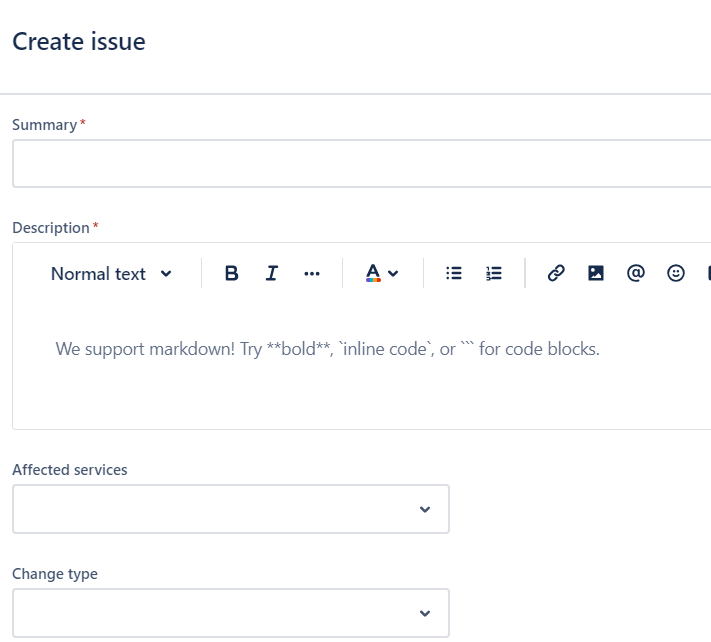The width and height of the screenshot is (711, 642).
Task: Click the text color dropdown chevron
Action: click(393, 274)
